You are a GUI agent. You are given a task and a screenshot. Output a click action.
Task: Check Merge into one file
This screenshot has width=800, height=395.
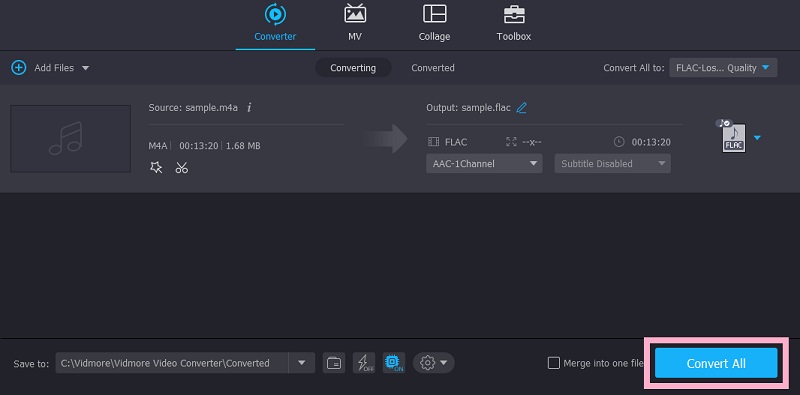click(554, 363)
